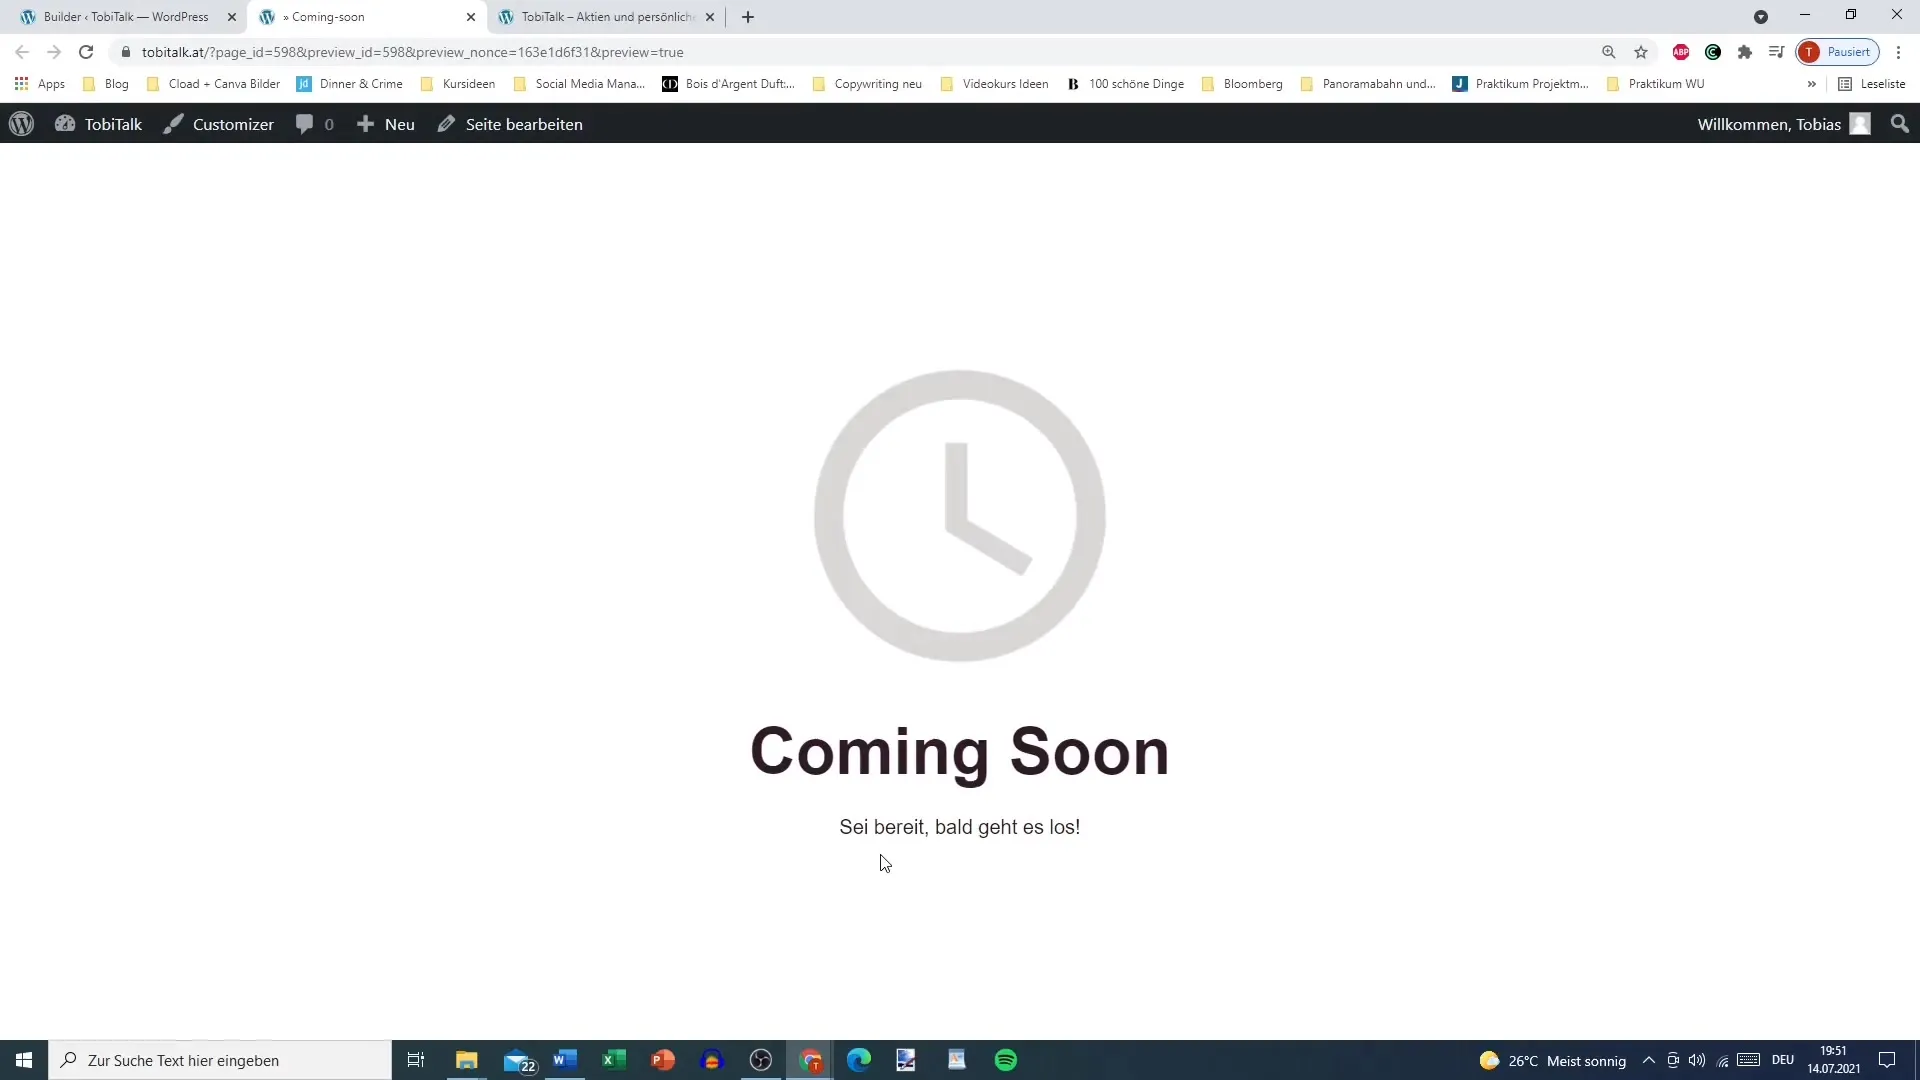Expand bookmarks toolbar overflow menu
The width and height of the screenshot is (1920, 1080).
1811,83
